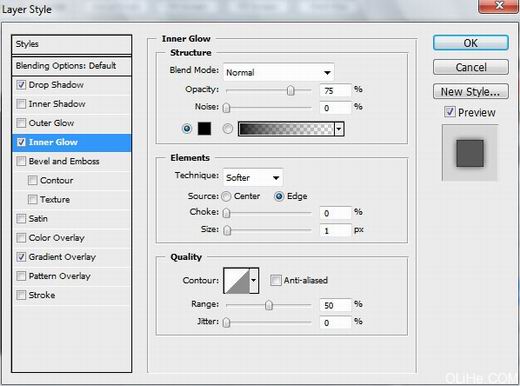This screenshot has height=386, width=520.
Task: Open the Blend Mode dropdown
Action: 278,72
